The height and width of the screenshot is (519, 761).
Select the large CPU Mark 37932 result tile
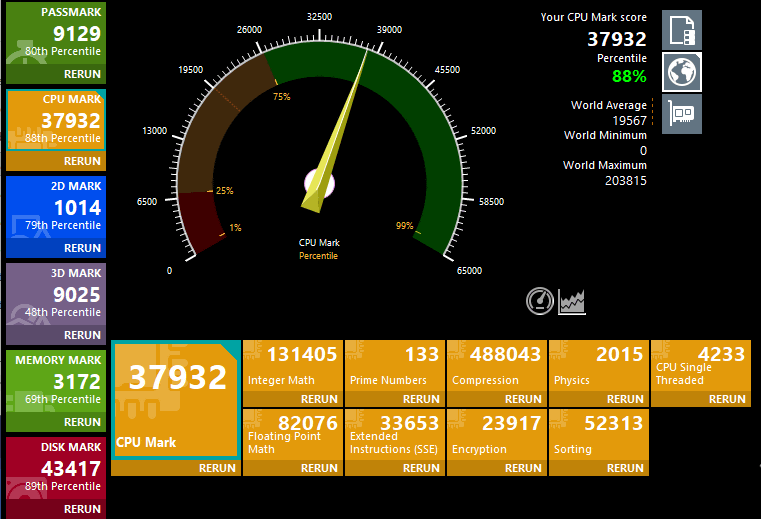tap(176, 400)
